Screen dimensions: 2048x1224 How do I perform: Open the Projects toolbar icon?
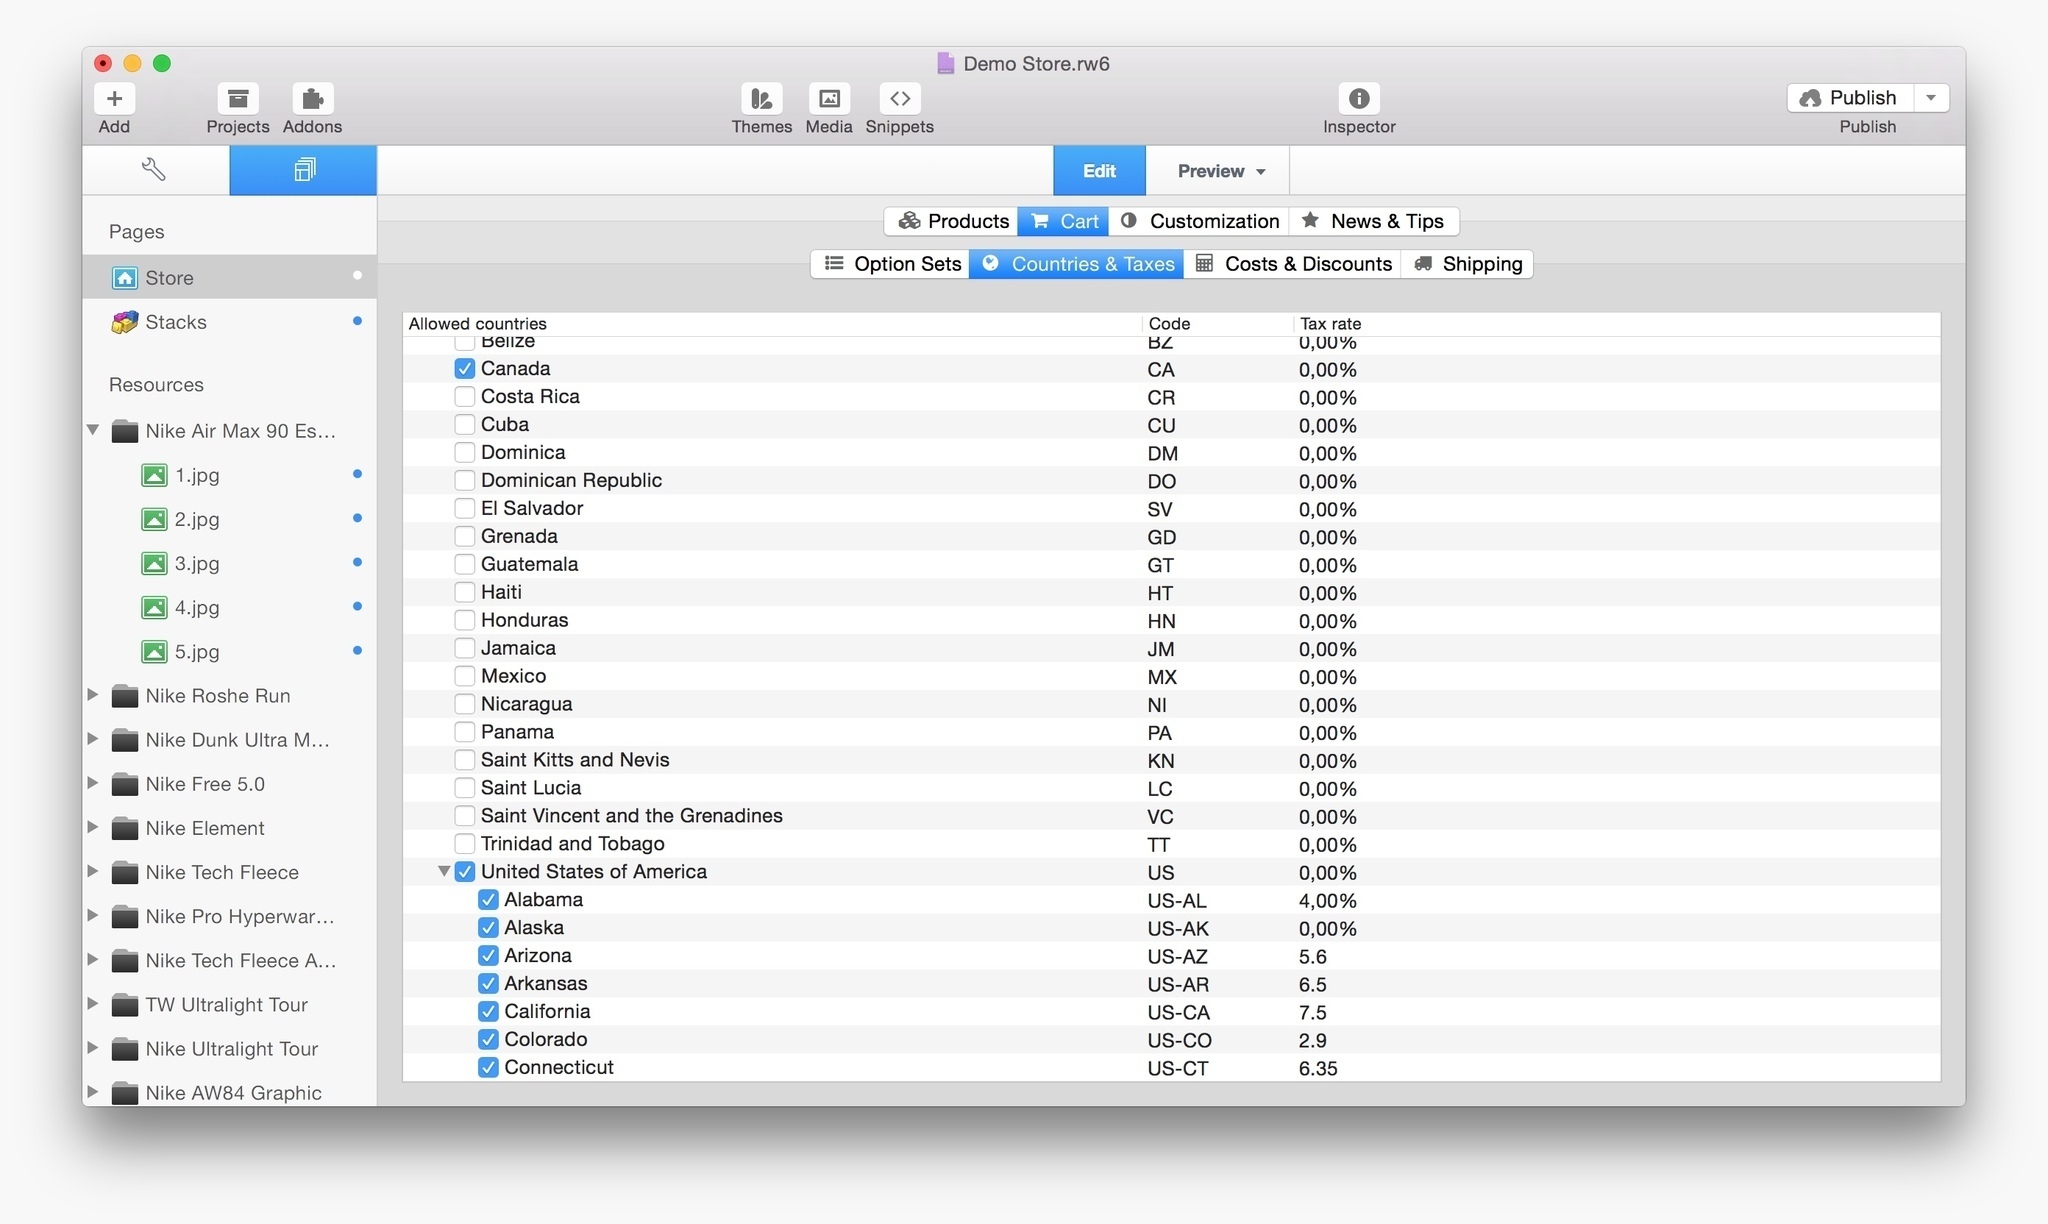pos(237,99)
